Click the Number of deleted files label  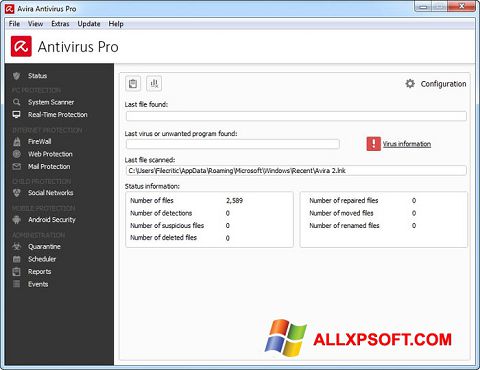coord(163,238)
